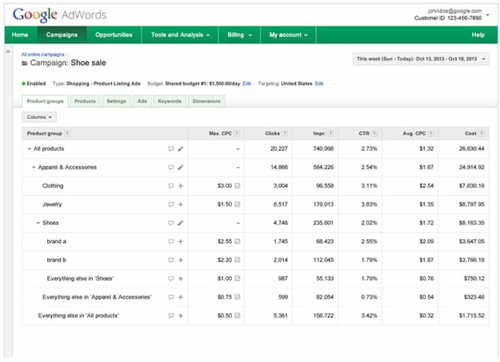The image size is (500, 362).
Task: Open Tools and Analysis menu
Action: (x=180, y=35)
